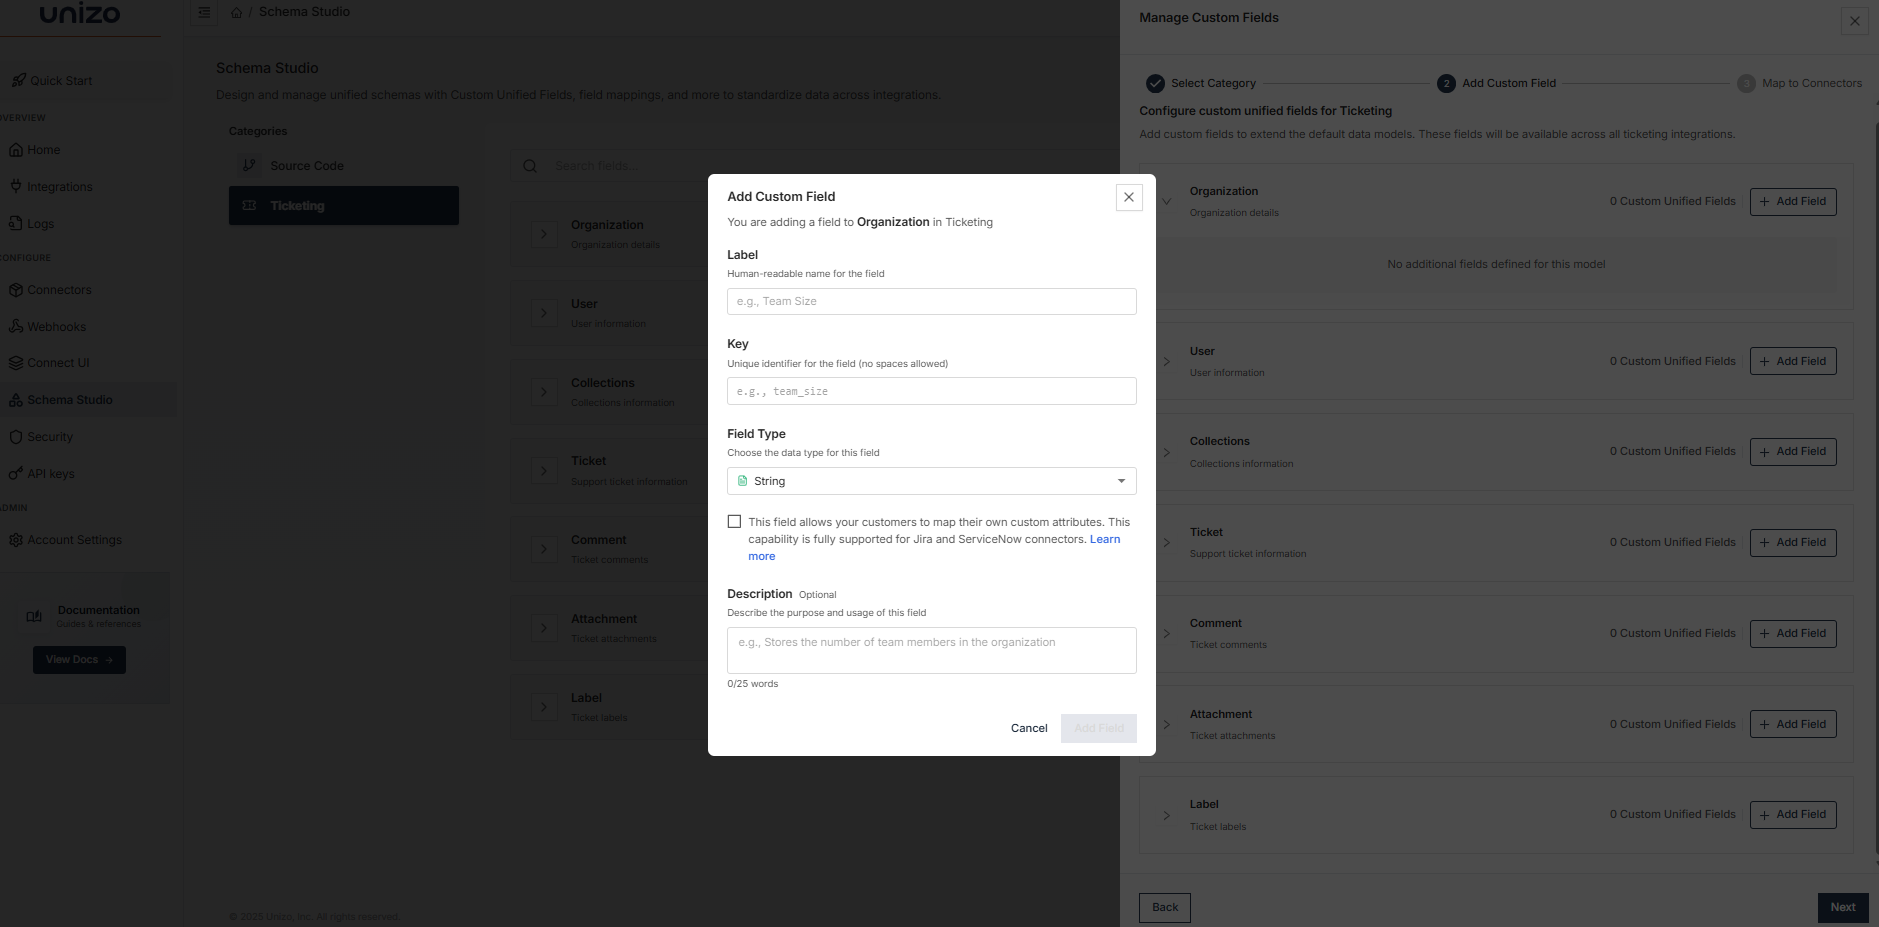Click the completed Select Category step circle
This screenshot has height=927, width=1879.
coord(1157,83)
